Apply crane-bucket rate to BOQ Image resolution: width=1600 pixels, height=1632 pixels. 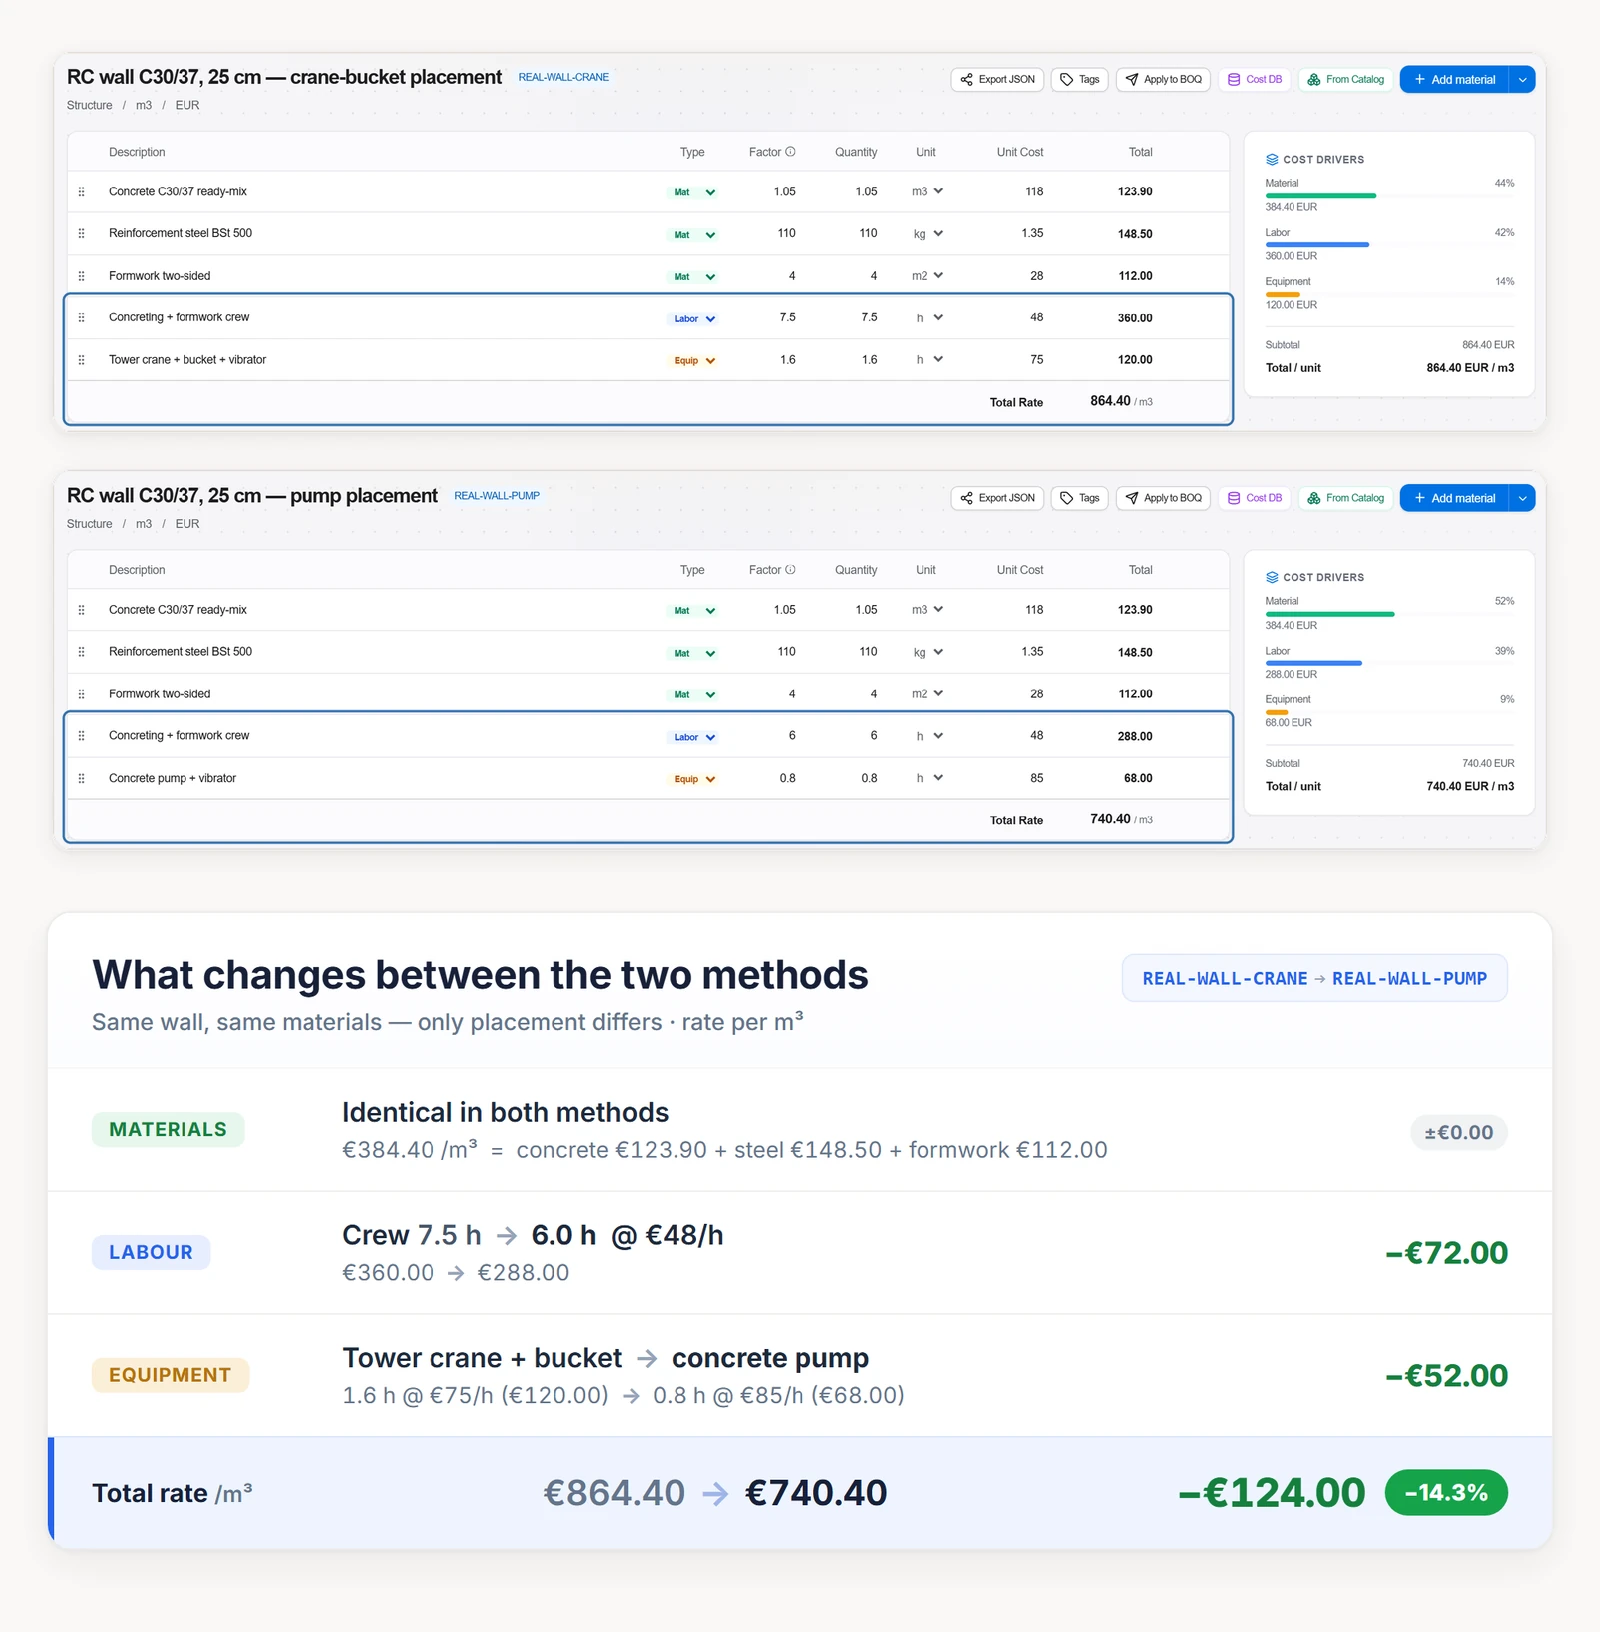point(1163,80)
